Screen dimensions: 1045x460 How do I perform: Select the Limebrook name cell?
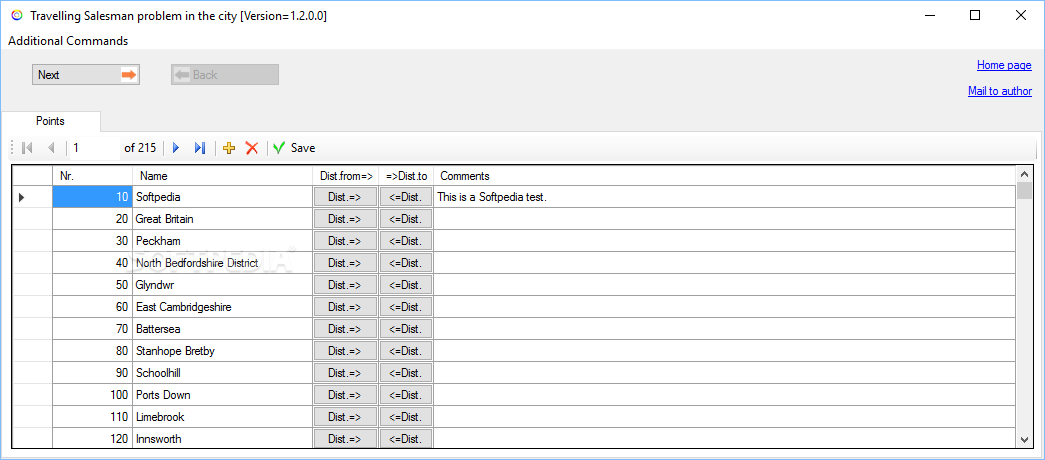point(223,417)
